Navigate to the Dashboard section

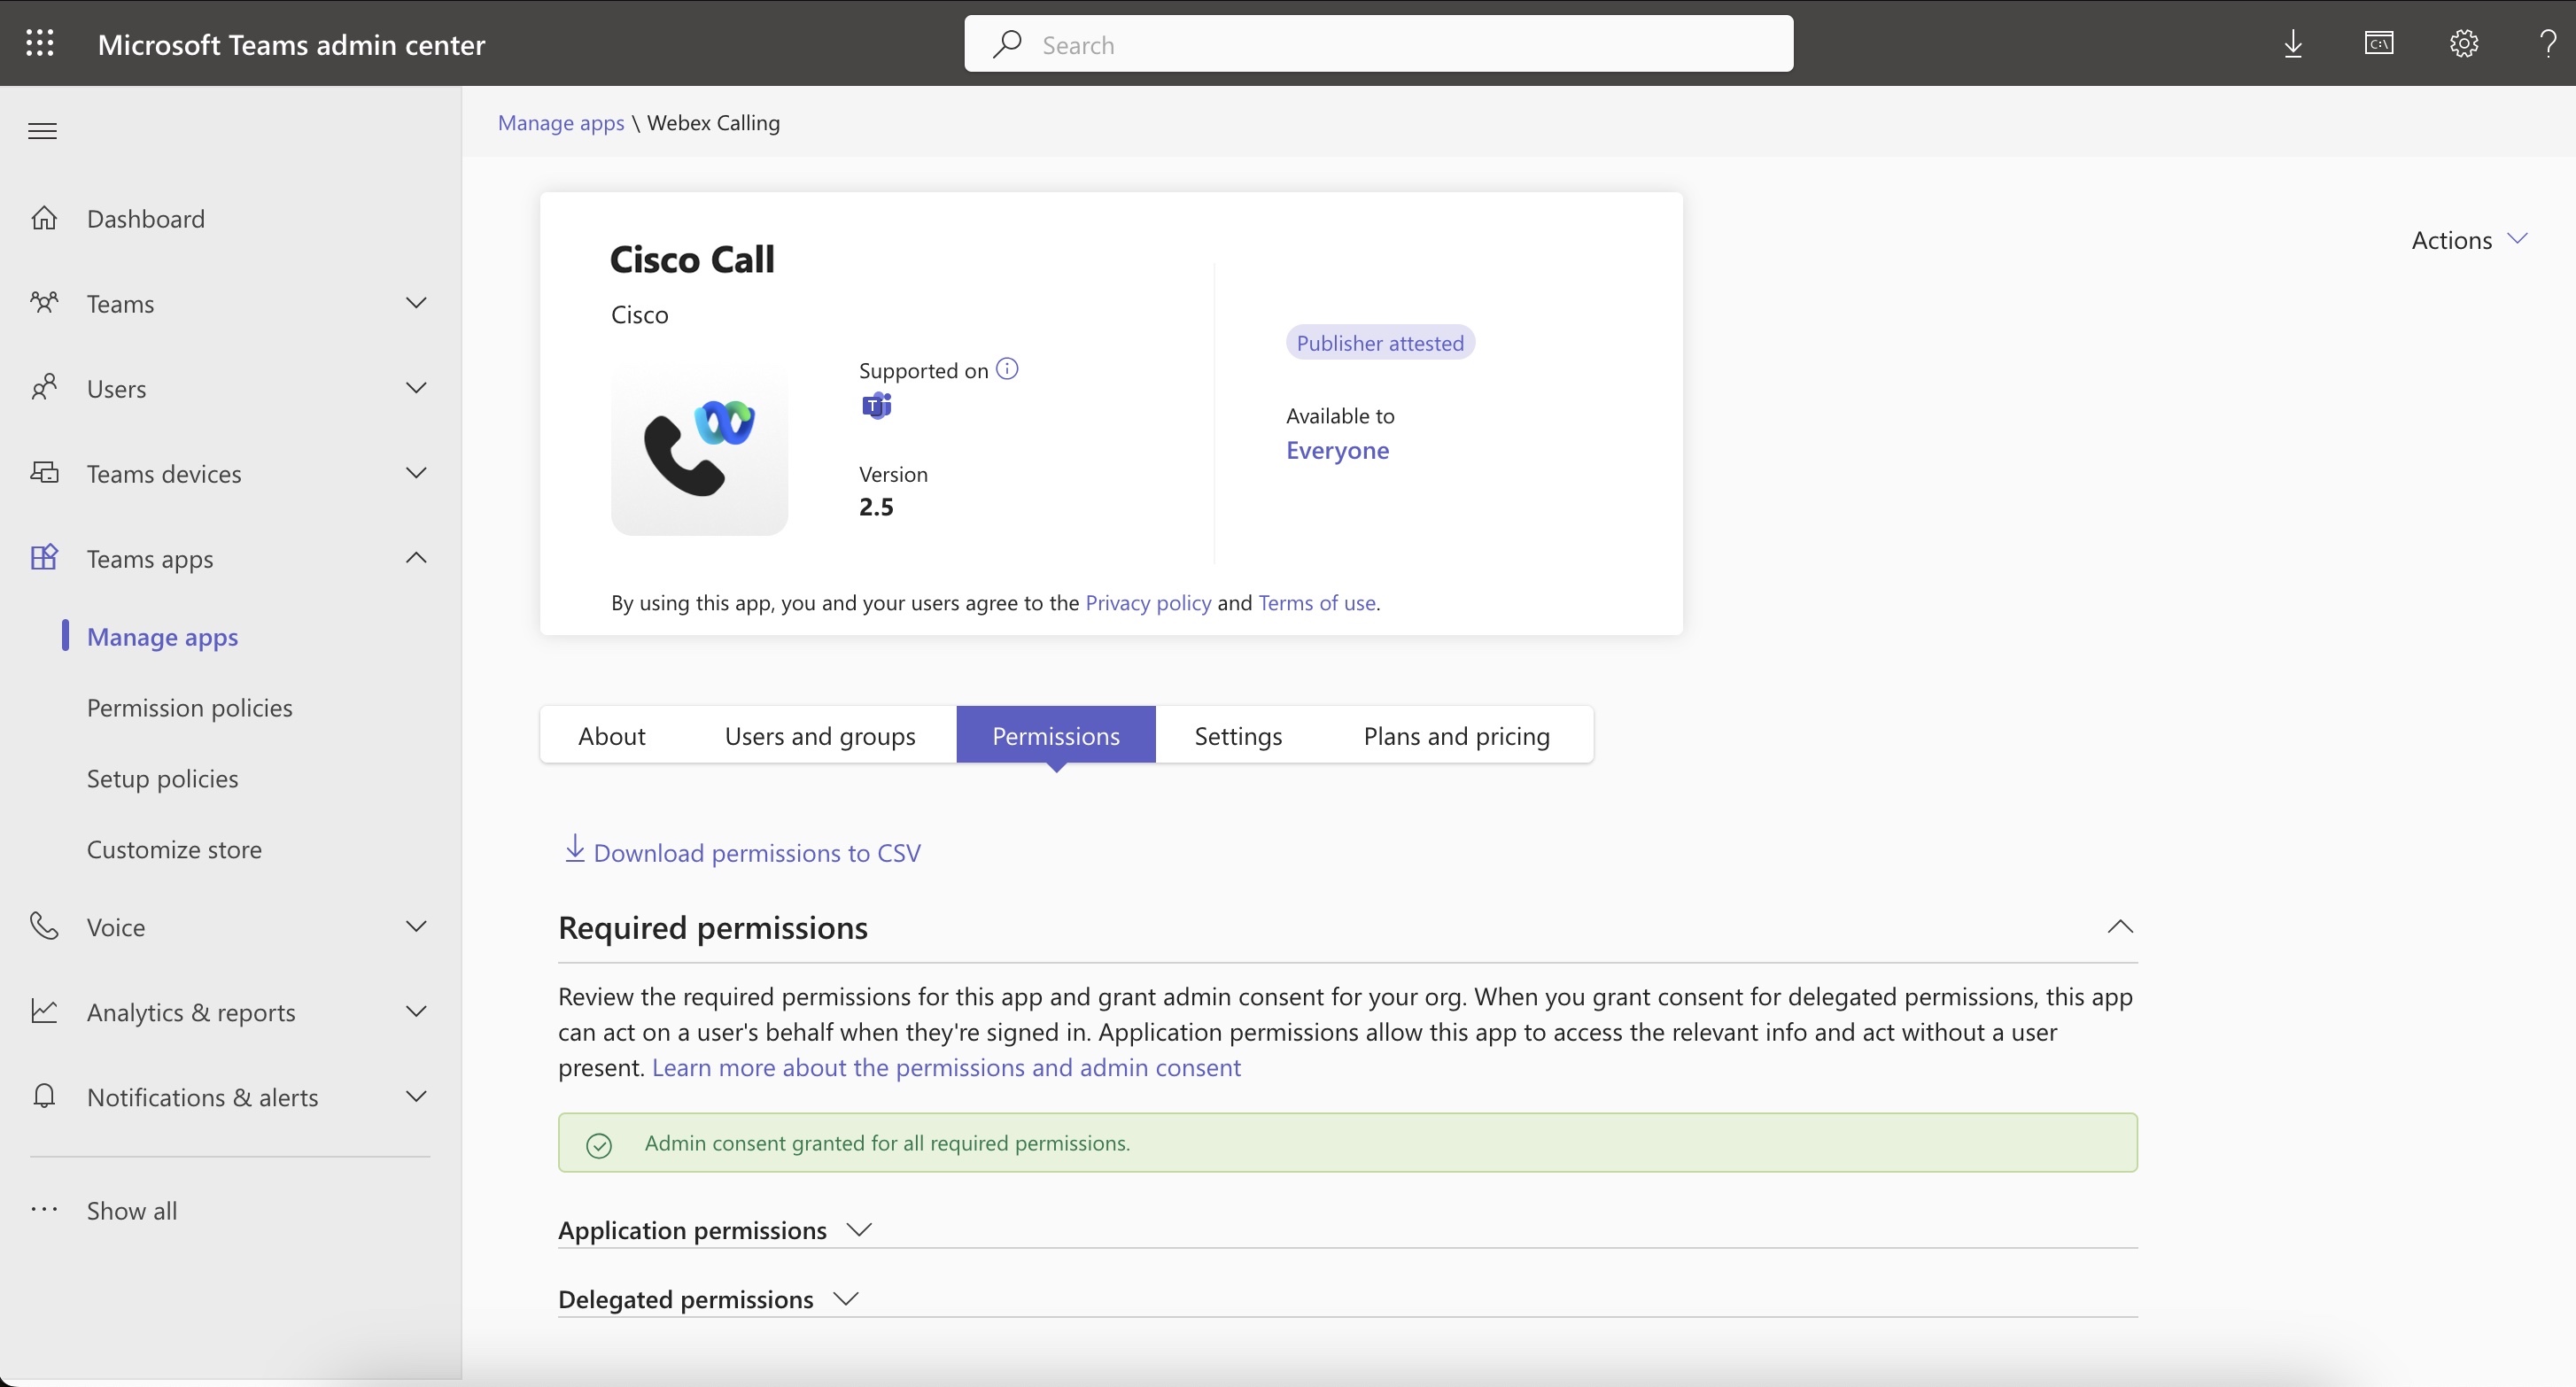(145, 217)
